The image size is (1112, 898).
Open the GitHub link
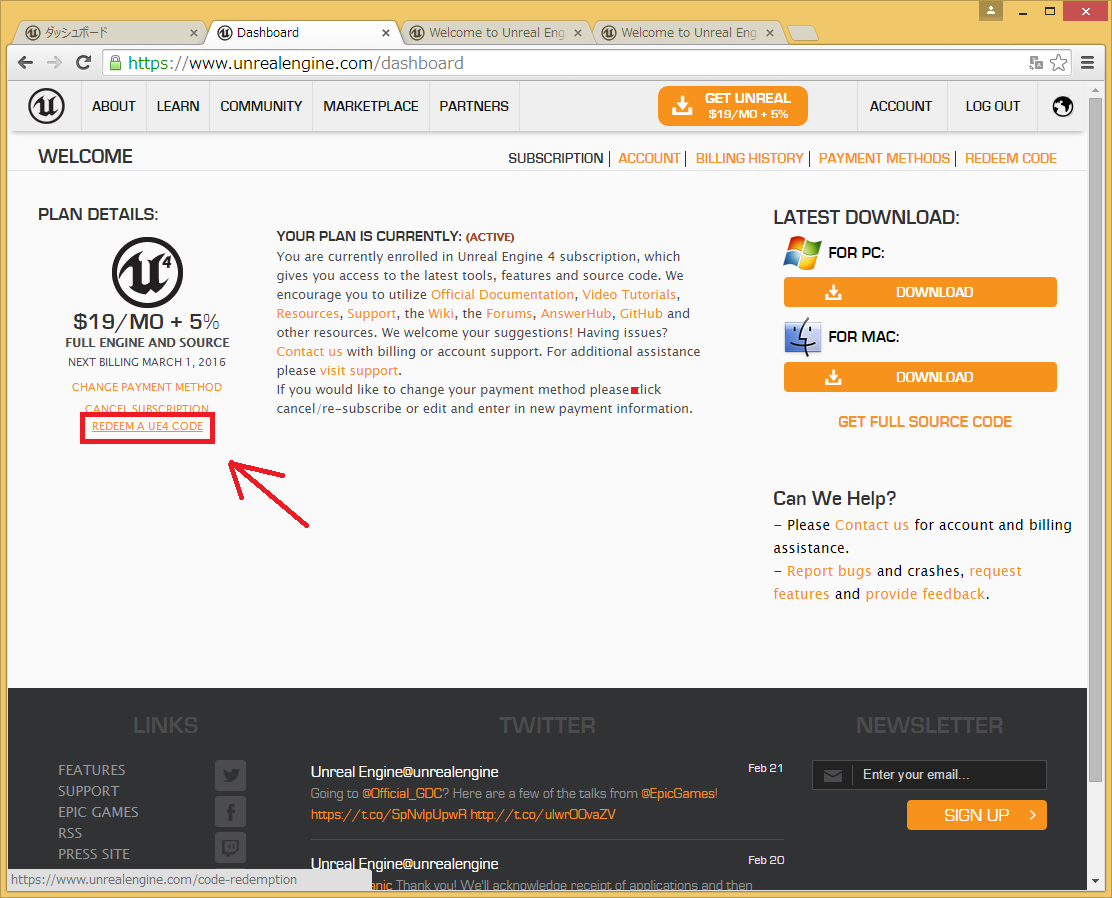click(x=641, y=314)
